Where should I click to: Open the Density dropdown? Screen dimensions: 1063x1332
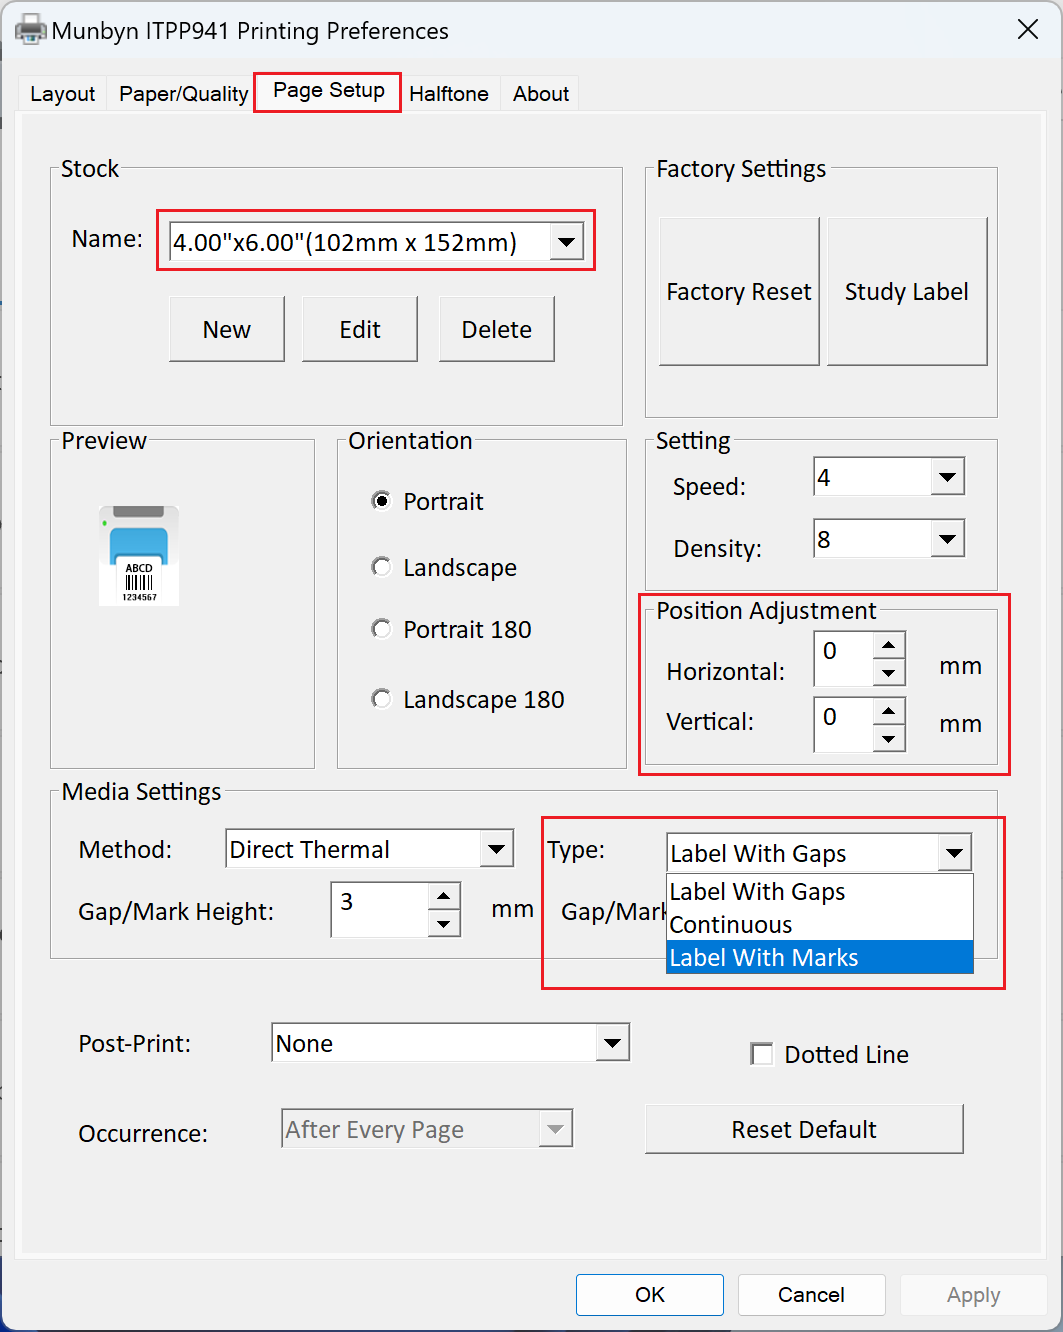(947, 540)
